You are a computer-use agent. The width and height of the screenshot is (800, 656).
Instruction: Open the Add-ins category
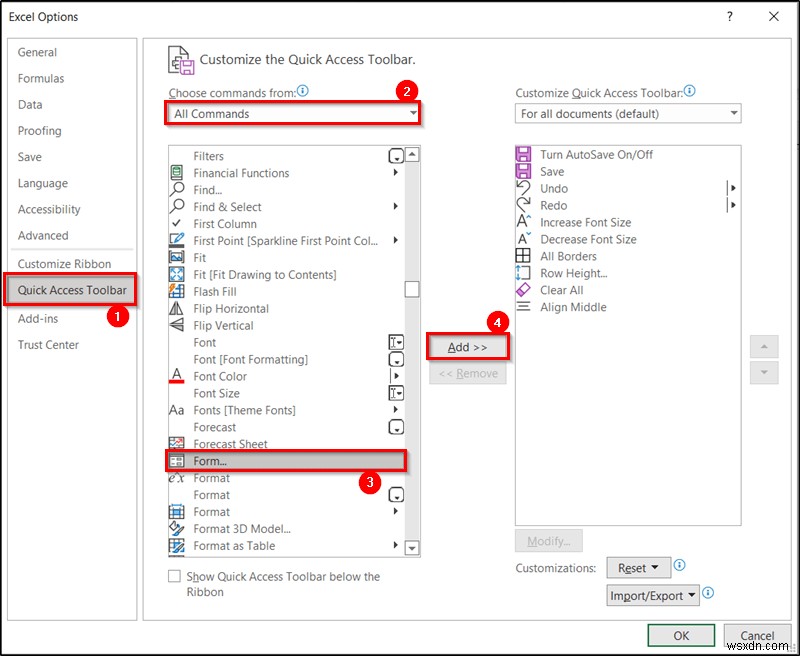tap(38, 318)
